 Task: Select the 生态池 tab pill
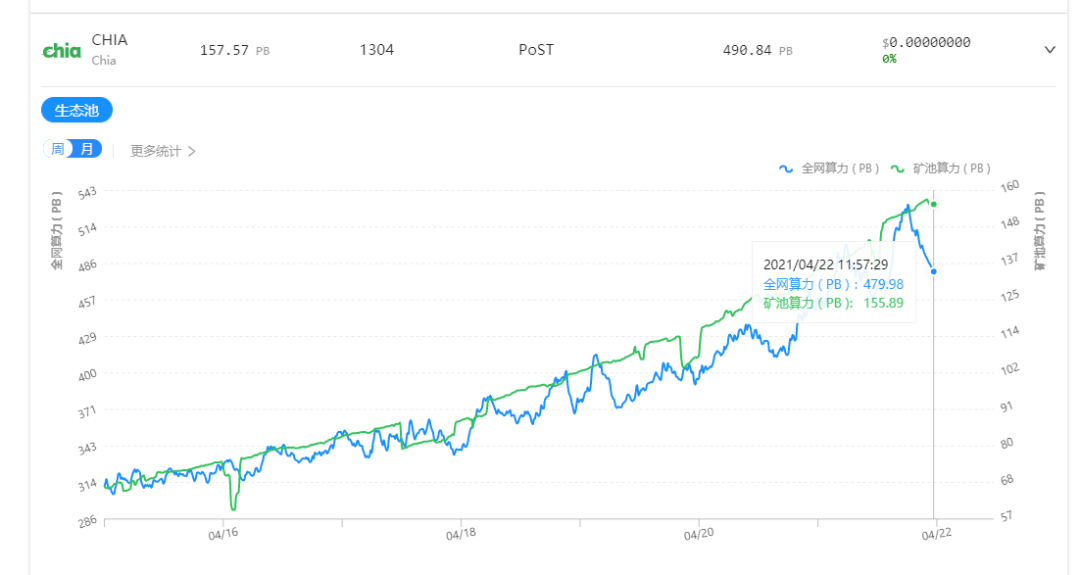(76, 110)
